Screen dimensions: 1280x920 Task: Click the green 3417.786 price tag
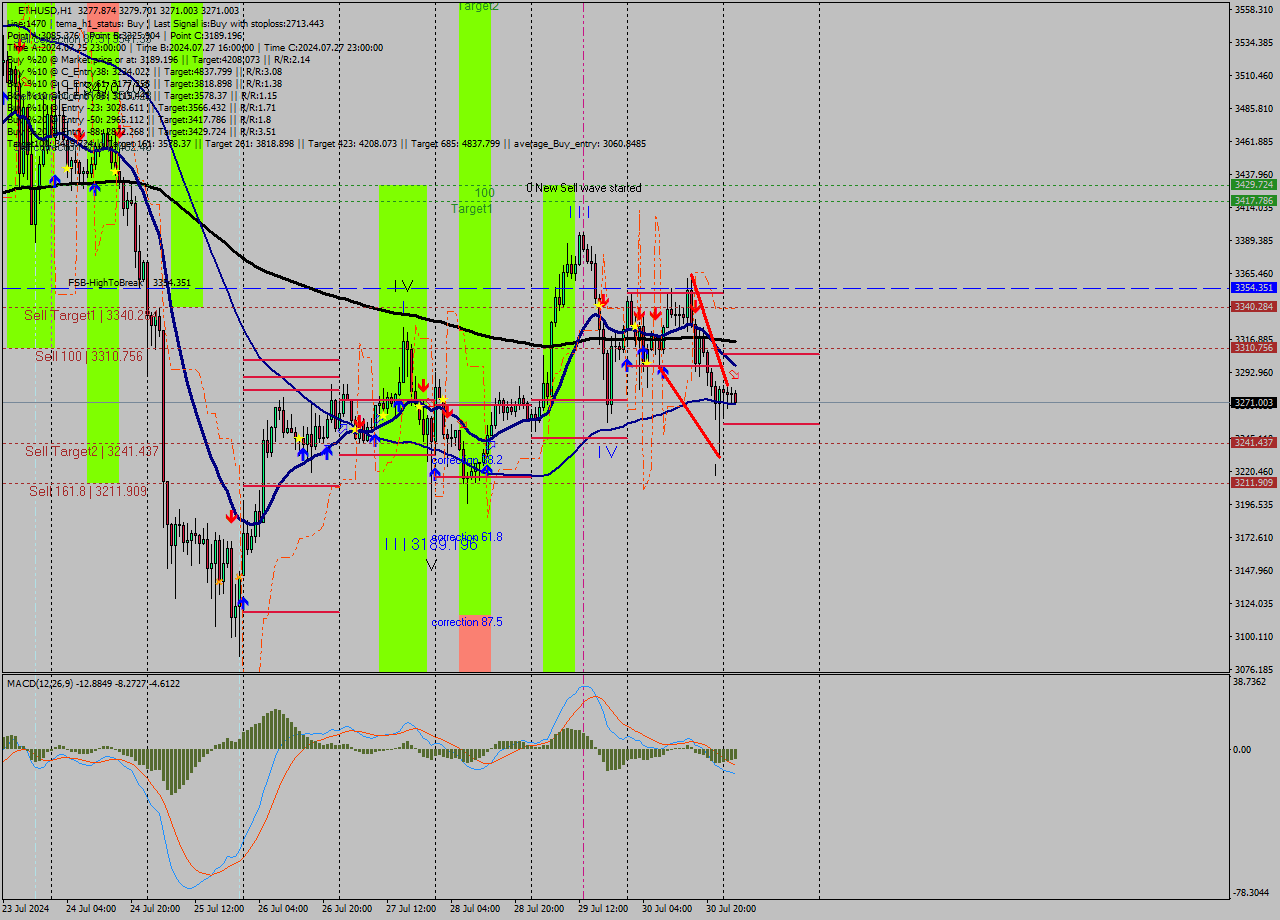(1254, 201)
